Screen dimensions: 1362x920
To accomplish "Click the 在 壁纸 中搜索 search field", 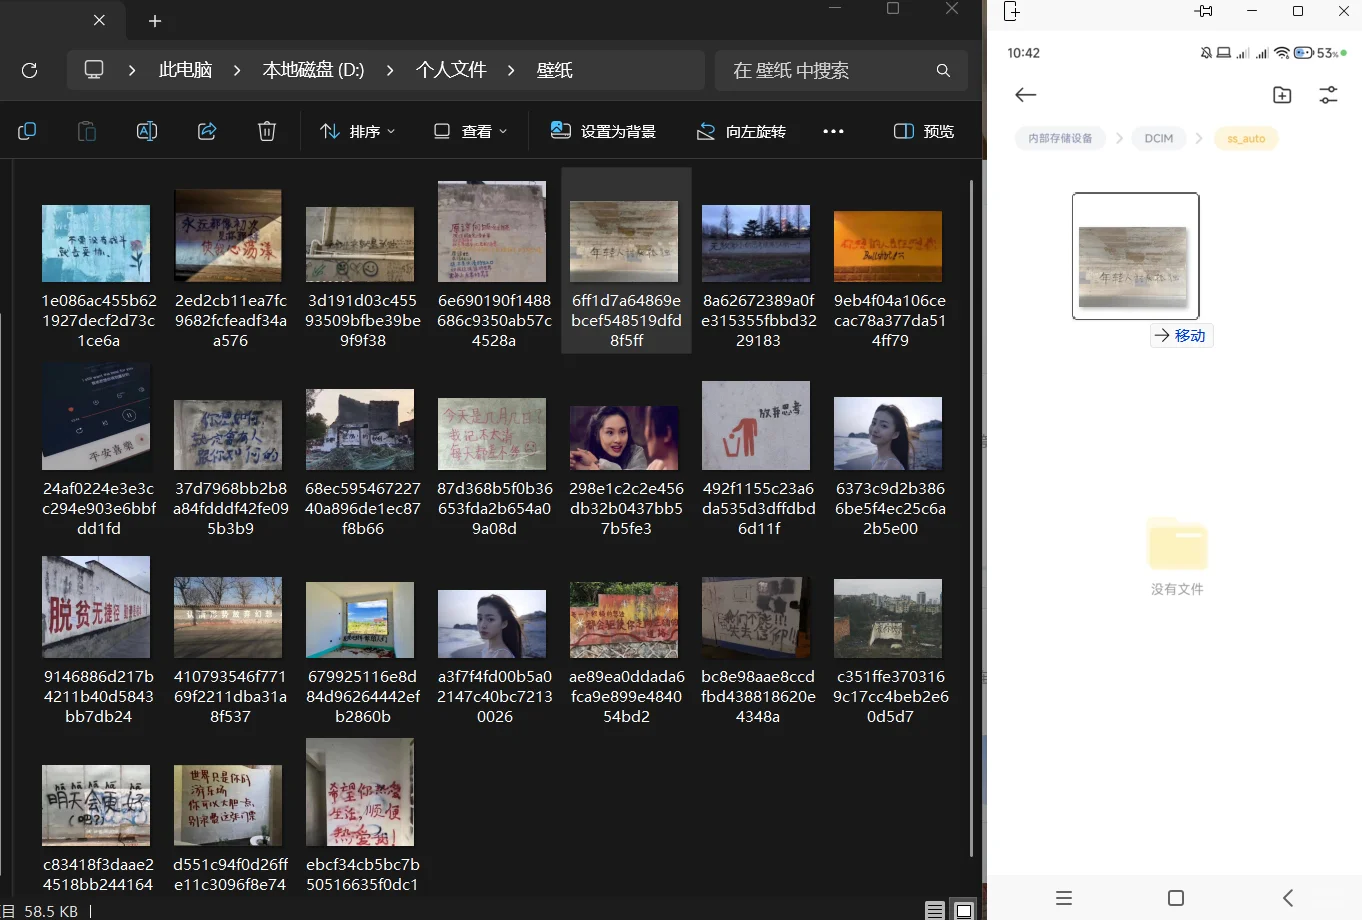I will coord(841,70).
